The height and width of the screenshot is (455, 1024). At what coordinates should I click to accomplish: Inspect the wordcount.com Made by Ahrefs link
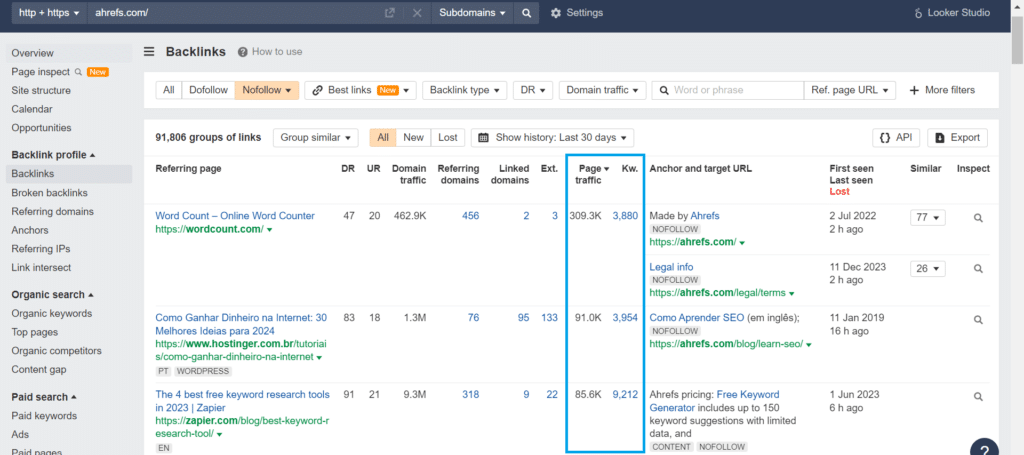(x=978, y=218)
